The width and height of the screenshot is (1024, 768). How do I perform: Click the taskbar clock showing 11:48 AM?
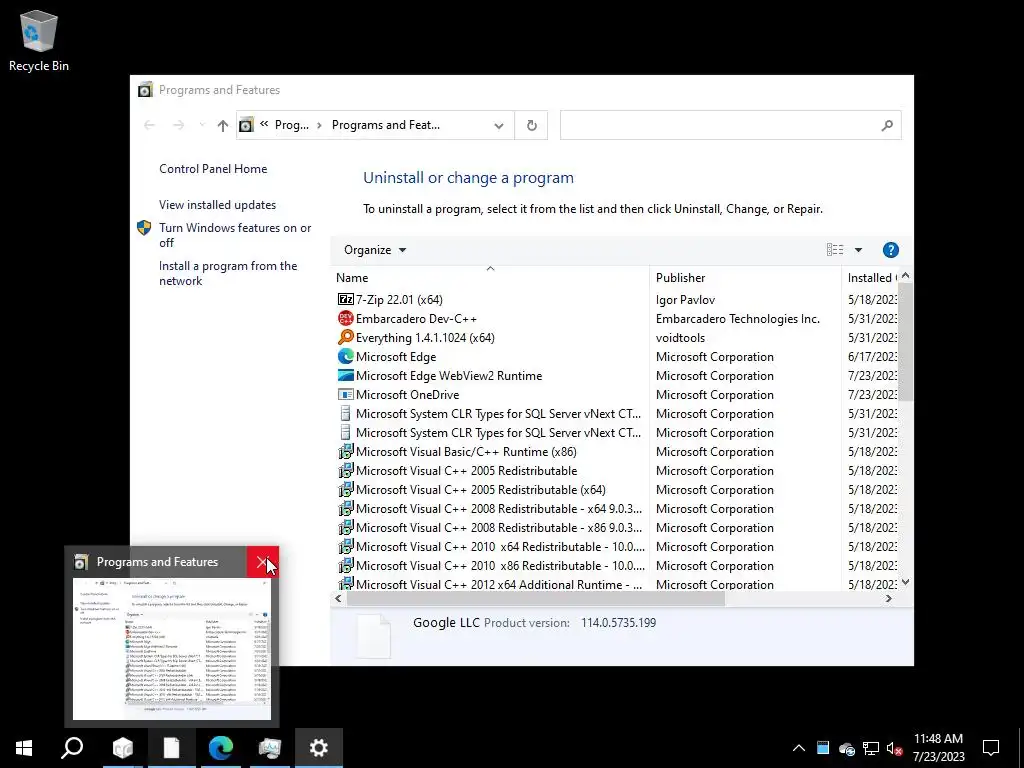click(x=938, y=748)
